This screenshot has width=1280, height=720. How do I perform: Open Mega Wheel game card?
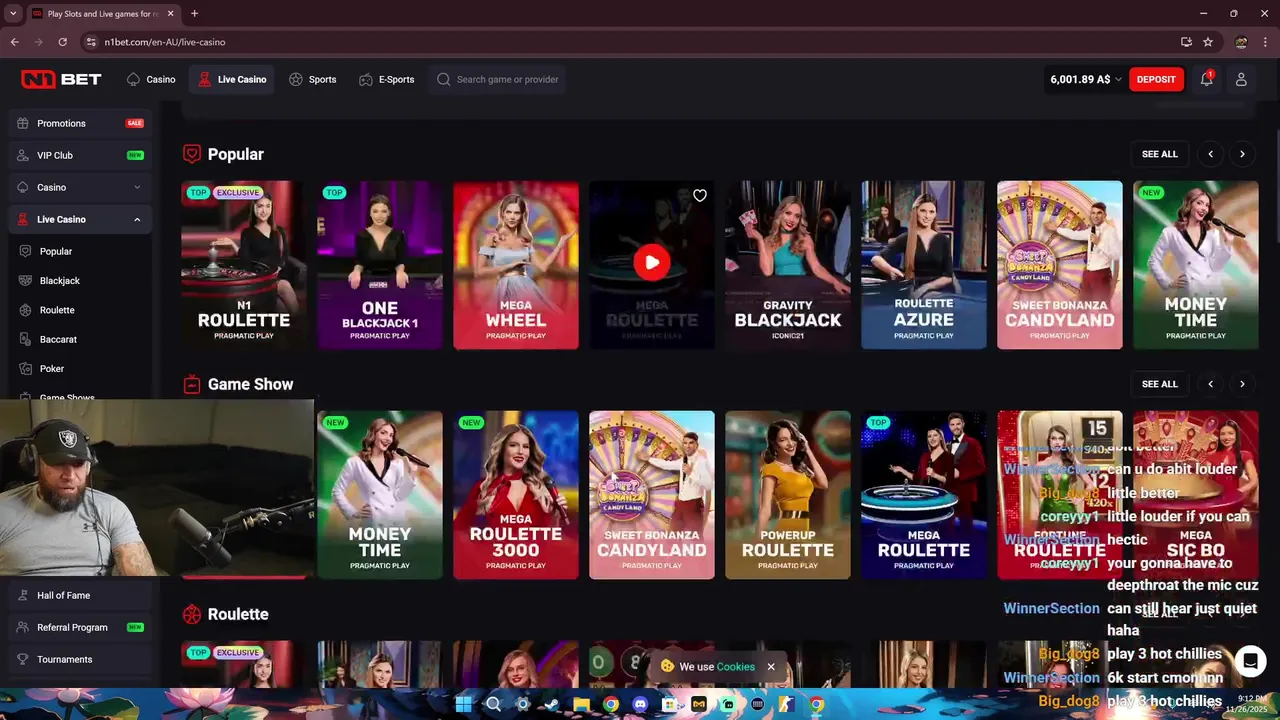click(516, 265)
